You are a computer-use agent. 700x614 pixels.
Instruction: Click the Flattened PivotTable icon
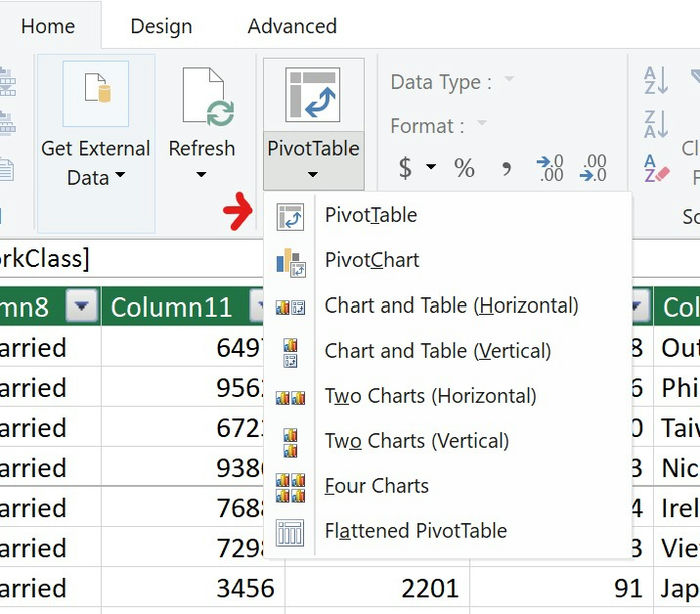tap(290, 532)
